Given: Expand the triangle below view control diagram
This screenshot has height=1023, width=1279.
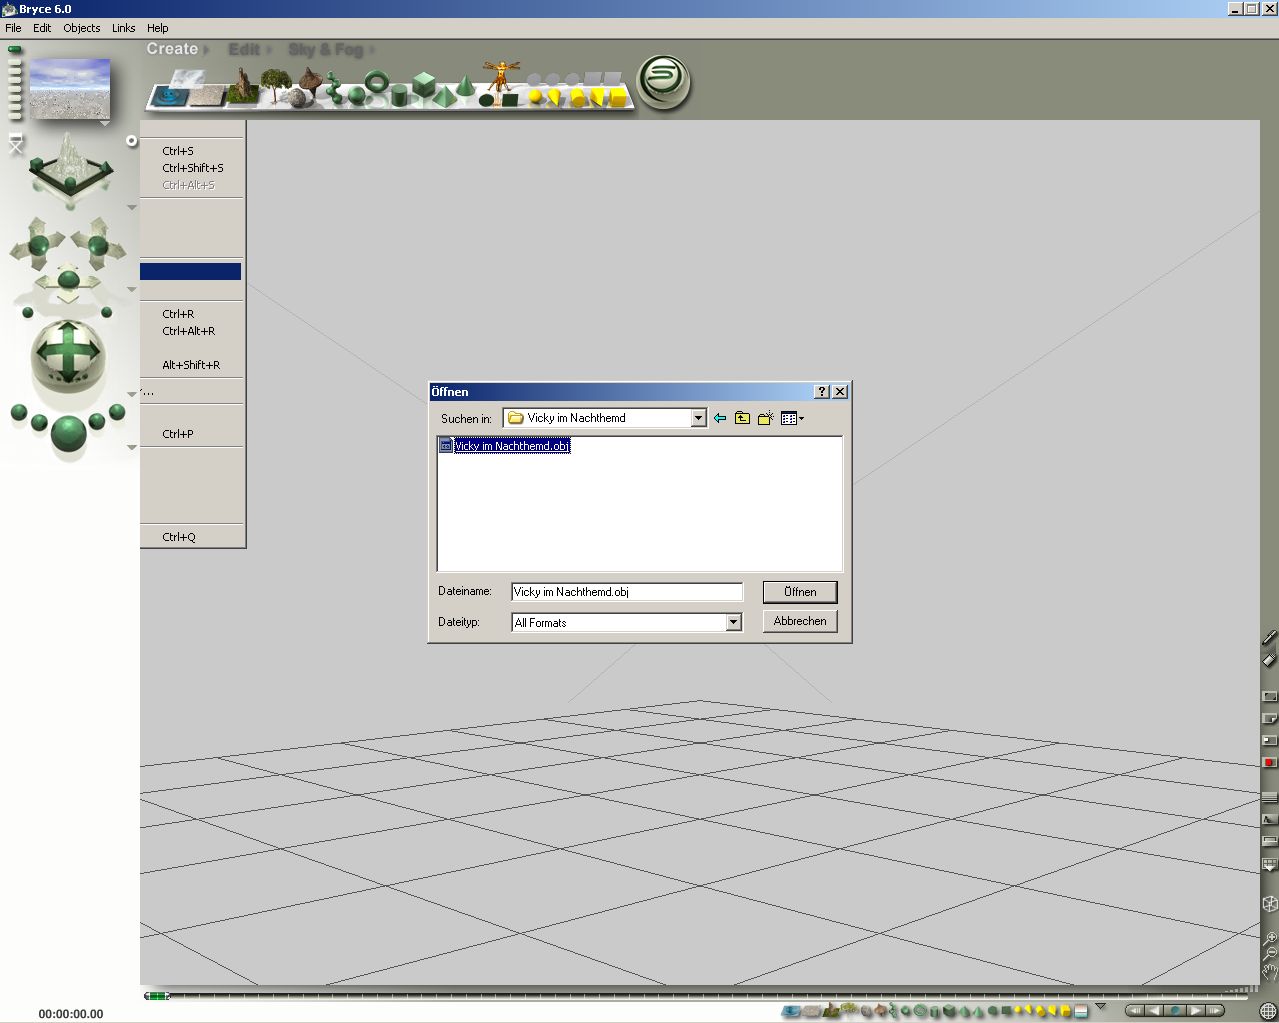Looking at the screenshot, I should pyautogui.click(x=131, y=208).
